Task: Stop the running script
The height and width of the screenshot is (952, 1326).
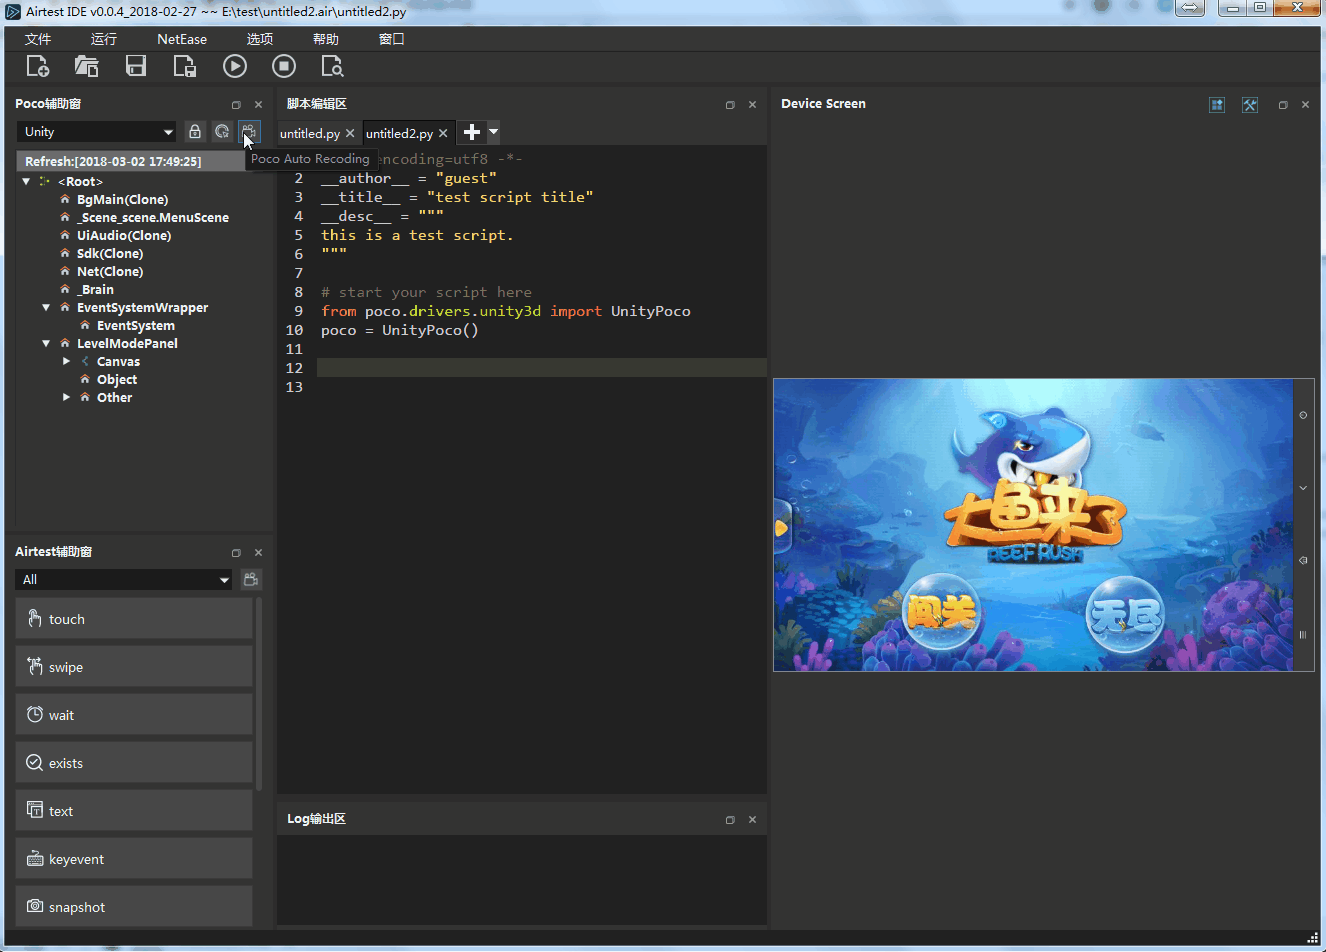Action: coord(284,66)
